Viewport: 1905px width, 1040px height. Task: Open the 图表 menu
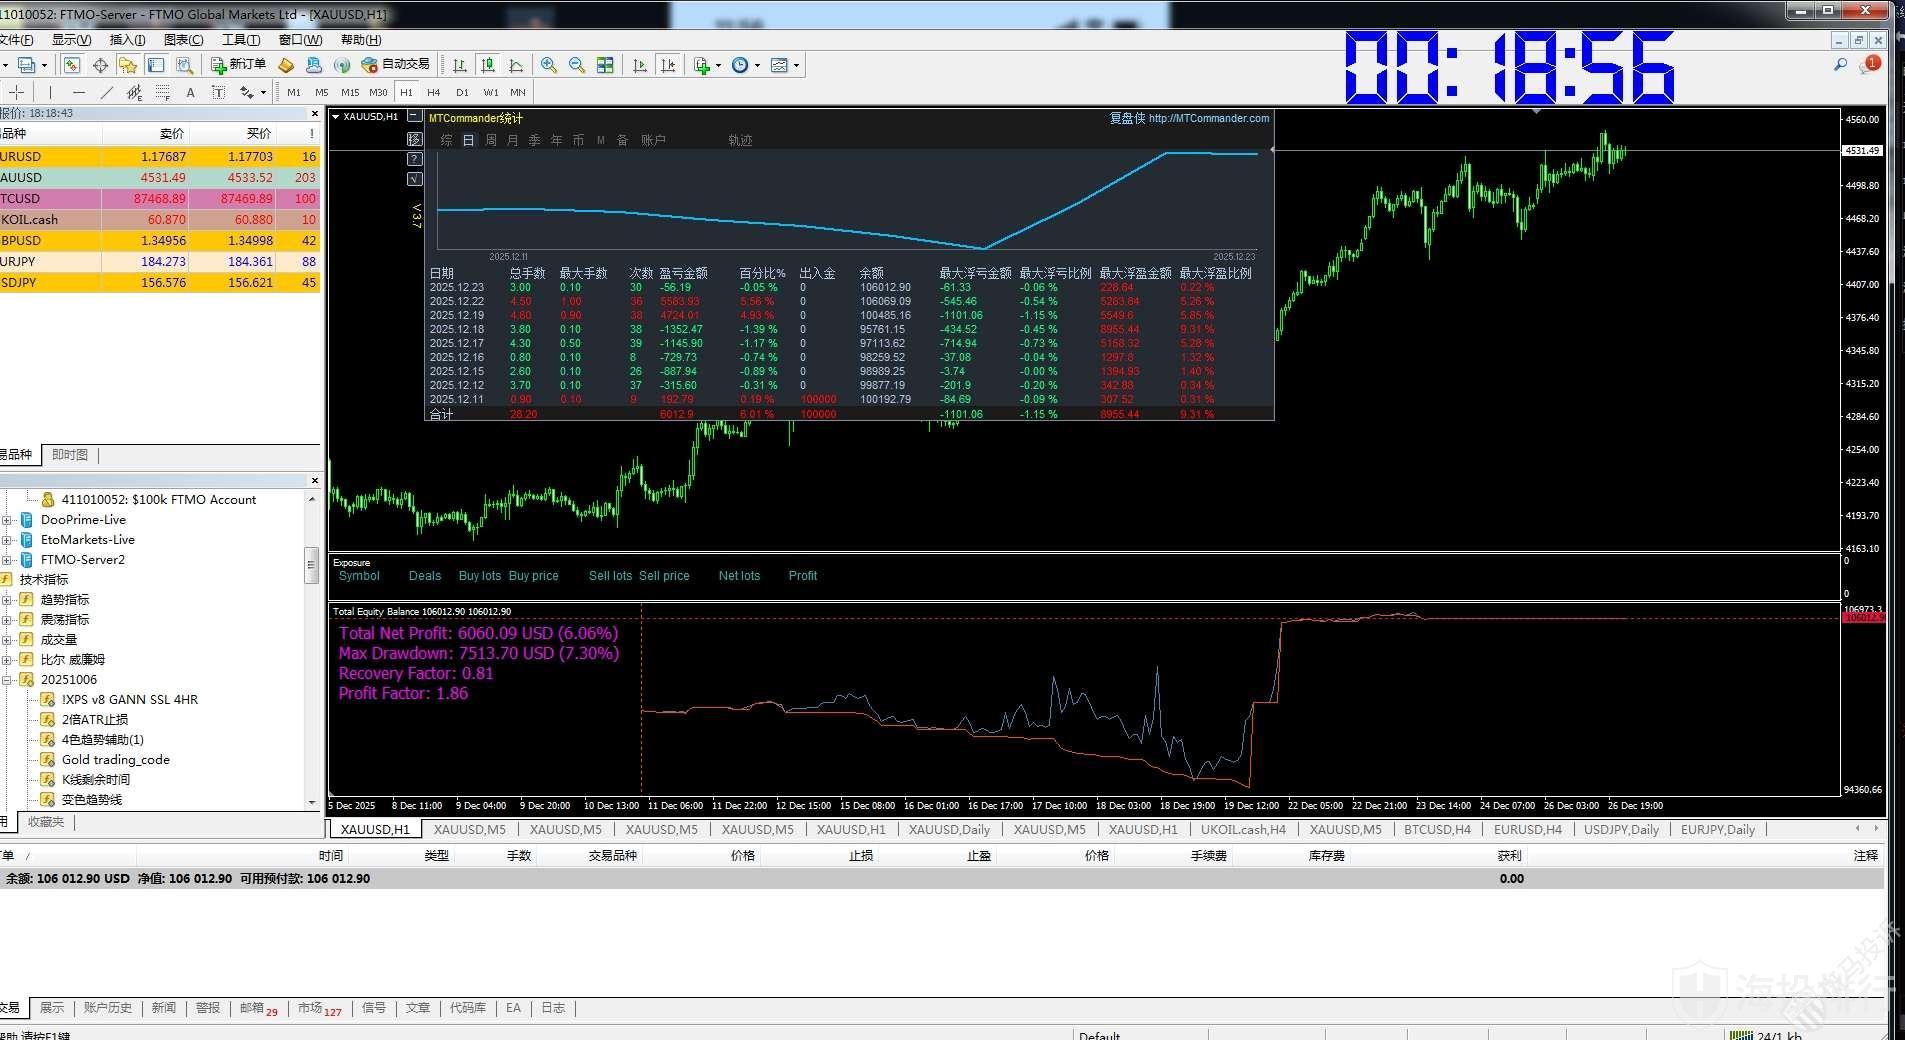(183, 40)
